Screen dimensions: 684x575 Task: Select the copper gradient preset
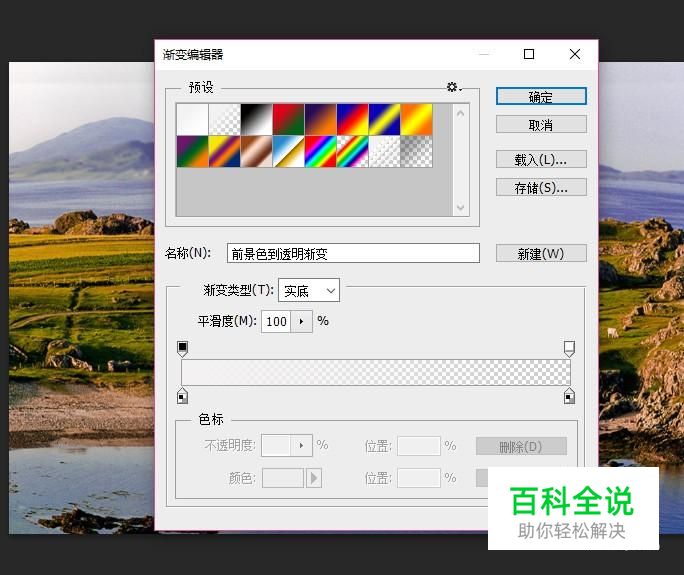256,151
